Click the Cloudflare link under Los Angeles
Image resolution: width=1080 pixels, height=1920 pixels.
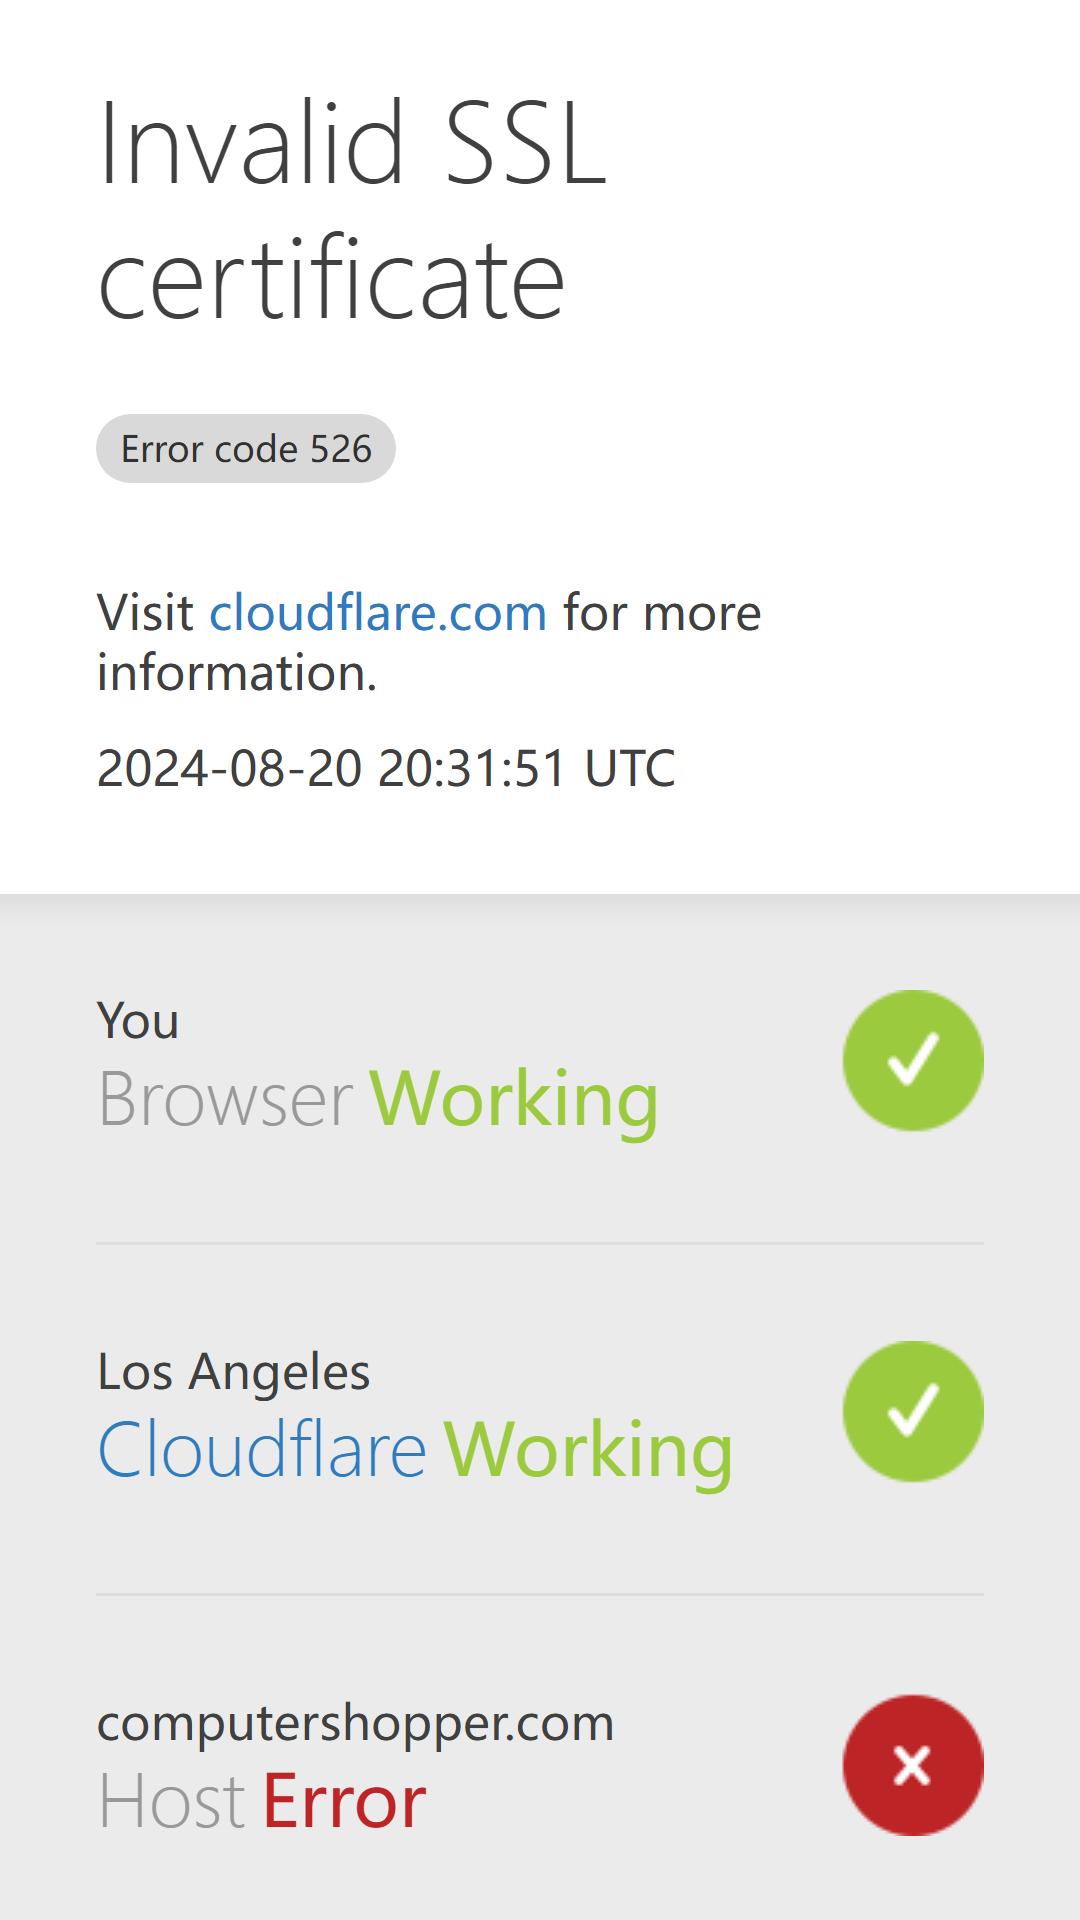pyautogui.click(x=262, y=1450)
